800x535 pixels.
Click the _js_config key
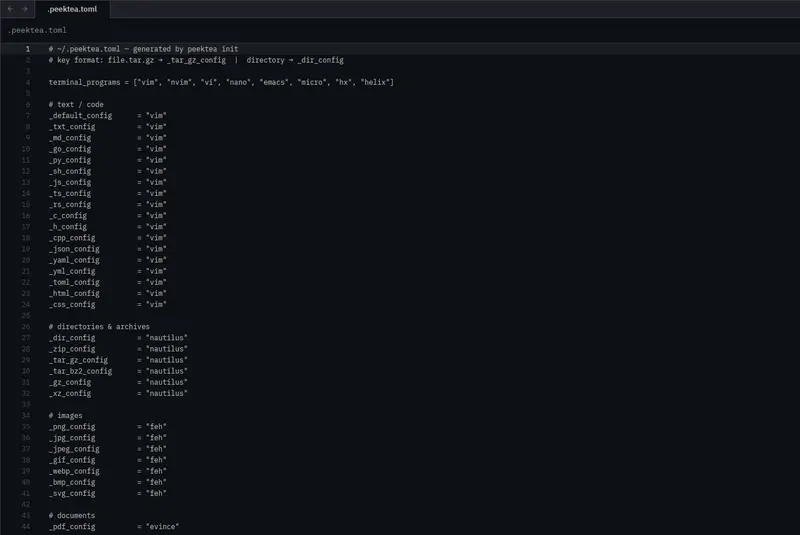coord(70,183)
